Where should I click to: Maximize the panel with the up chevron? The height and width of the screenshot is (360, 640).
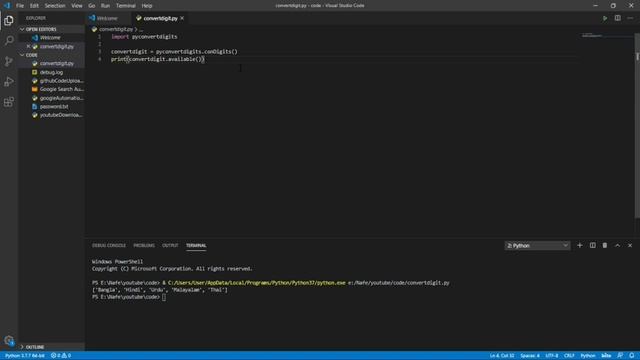click(617, 245)
